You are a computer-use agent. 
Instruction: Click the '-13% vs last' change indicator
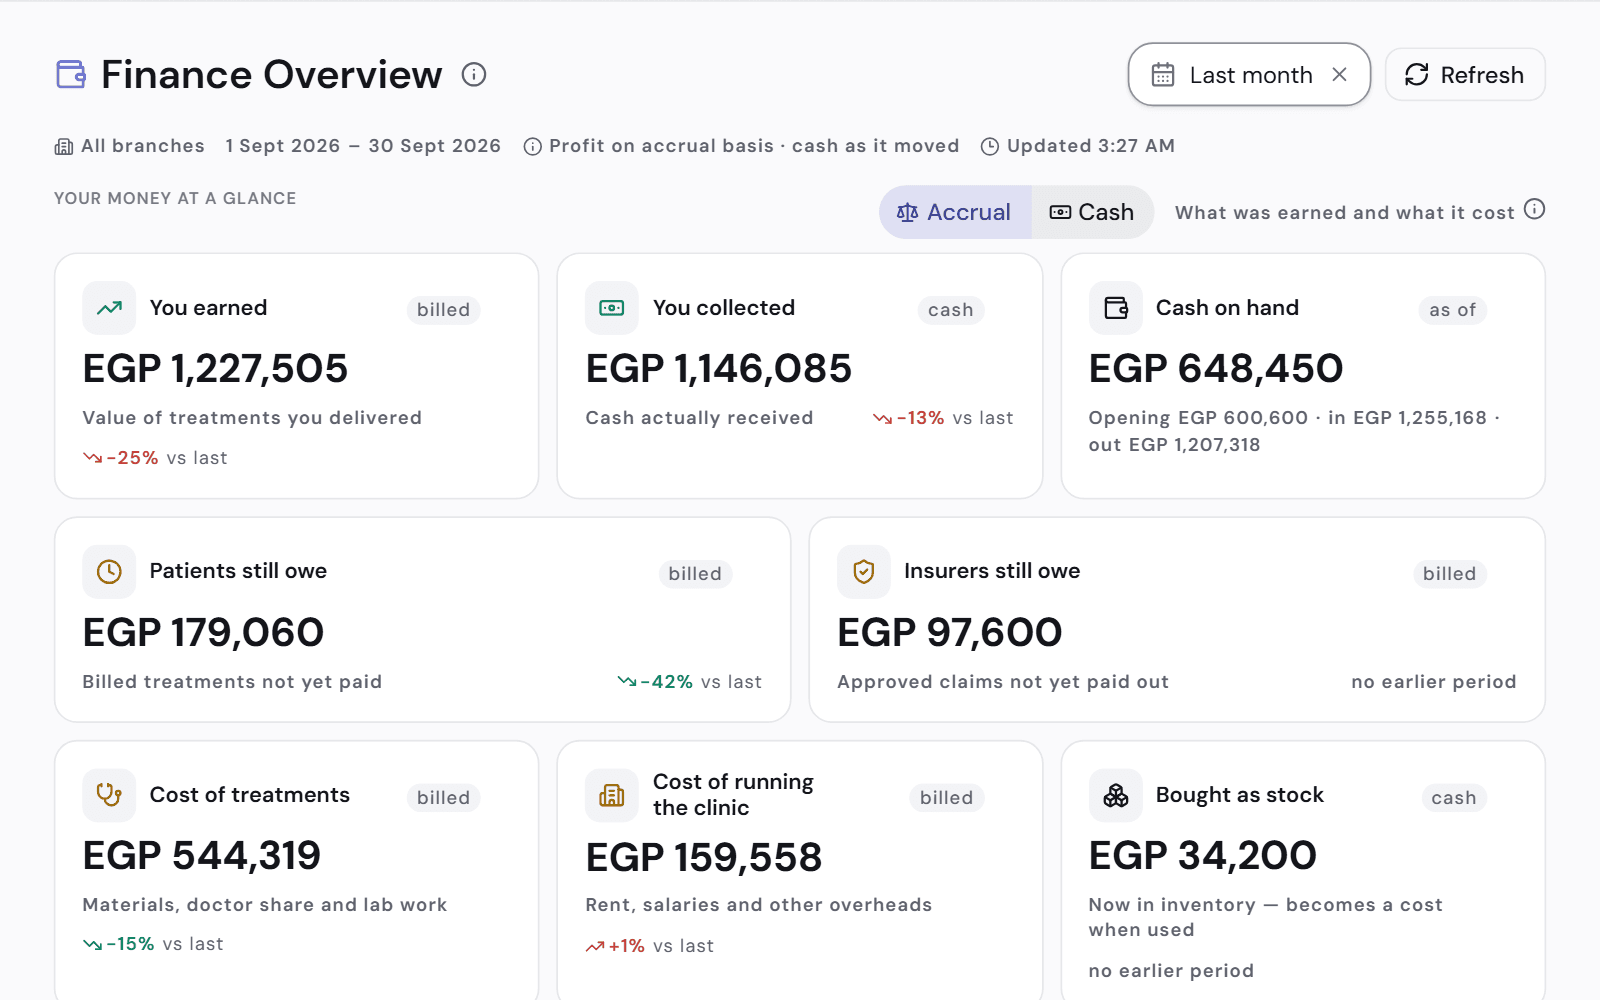click(943, 418)
